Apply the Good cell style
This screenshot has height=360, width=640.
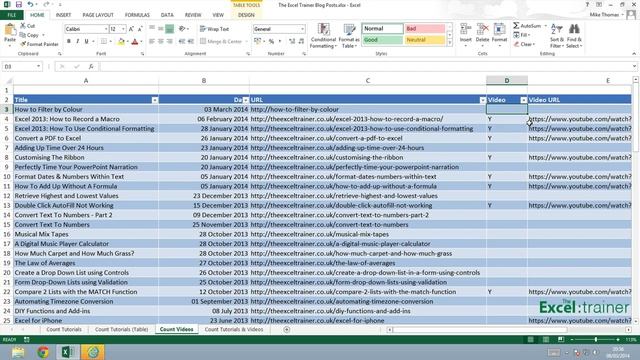point(382,40)
